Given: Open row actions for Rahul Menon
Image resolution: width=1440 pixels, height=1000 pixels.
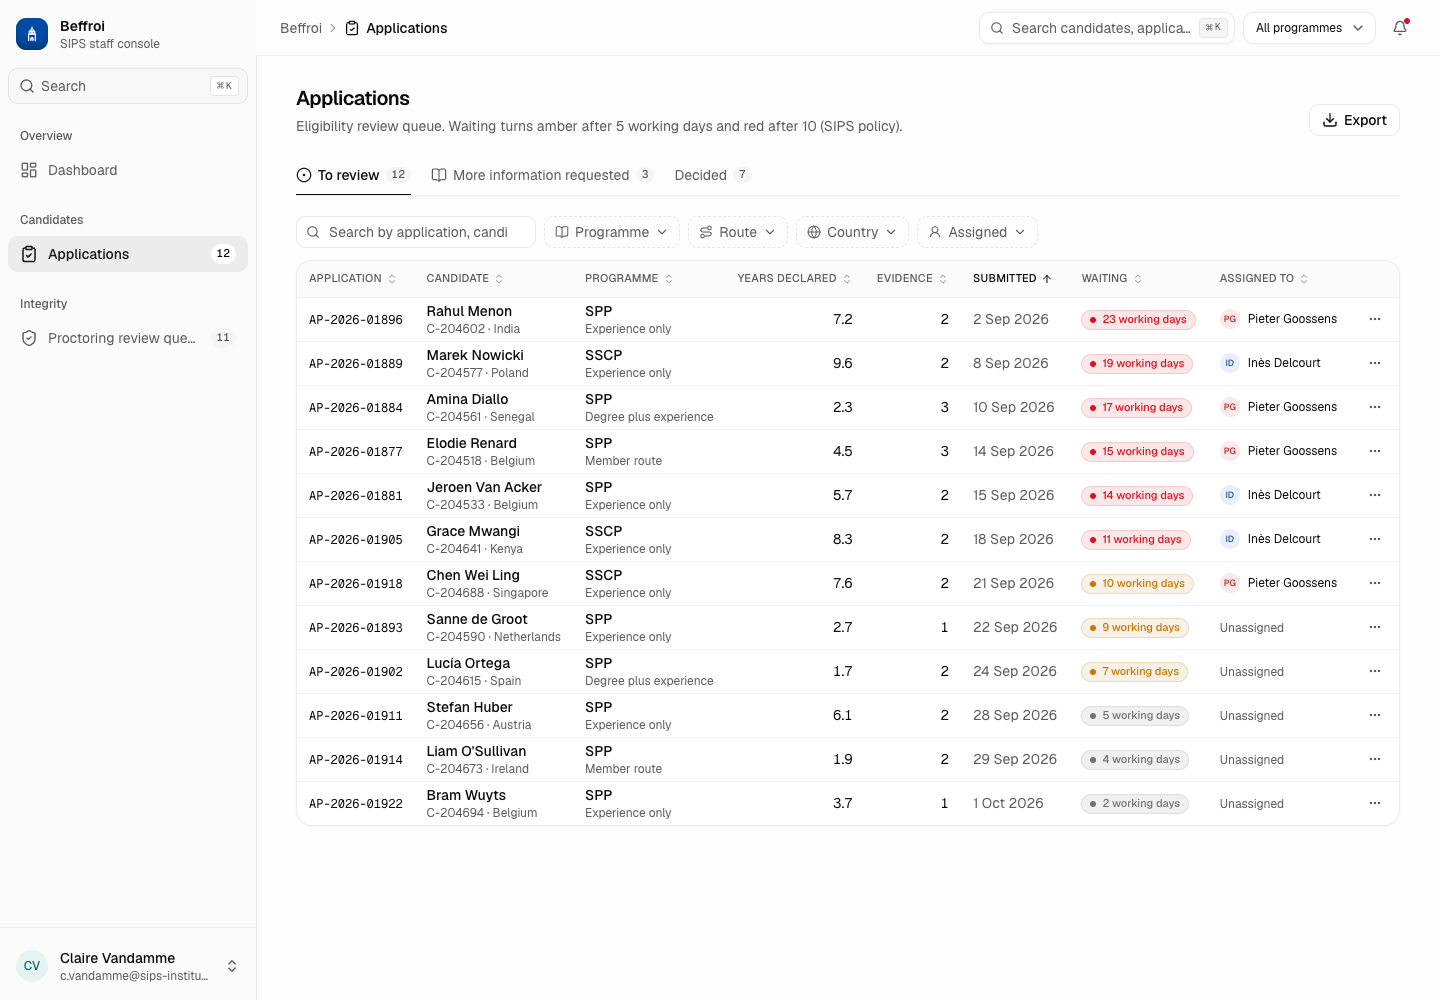Looking at the screenshot, I should coord(1375,319).
